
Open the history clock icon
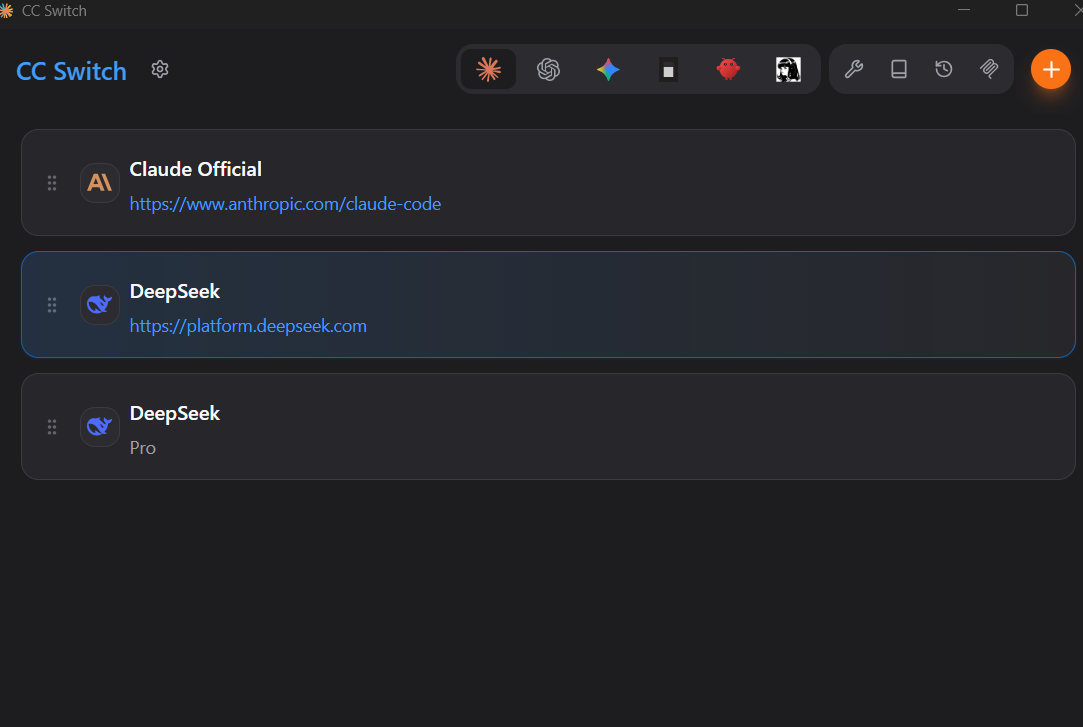click(x=943, y=69)
